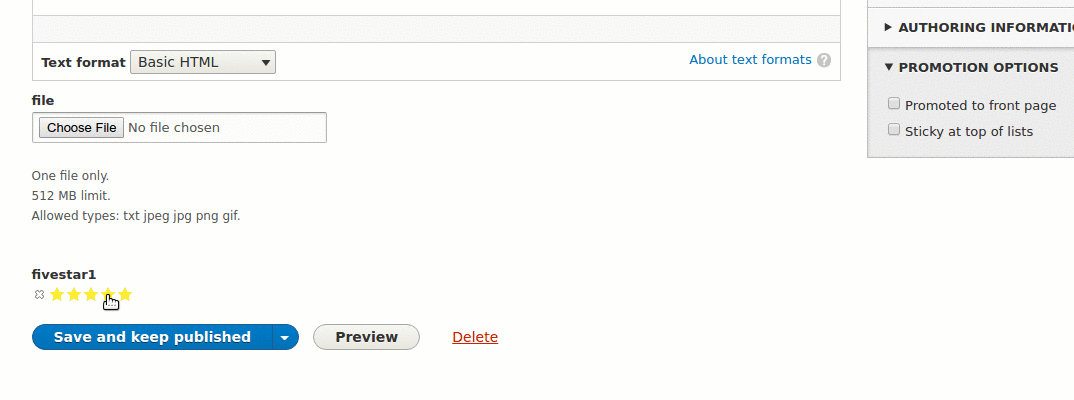This screenshot has height=400, width=1074.
Task: Collapse the Promotion Options section
Action: [971, 67]
